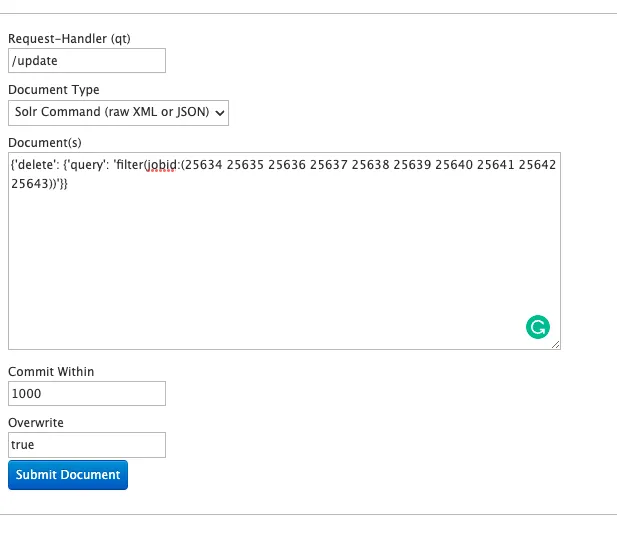Click the green Grammarly icon

point(538,327)
